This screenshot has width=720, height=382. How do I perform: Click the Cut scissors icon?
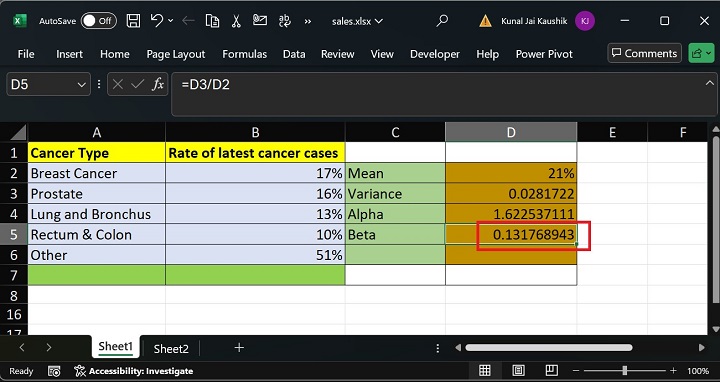[x=236, y=21]
